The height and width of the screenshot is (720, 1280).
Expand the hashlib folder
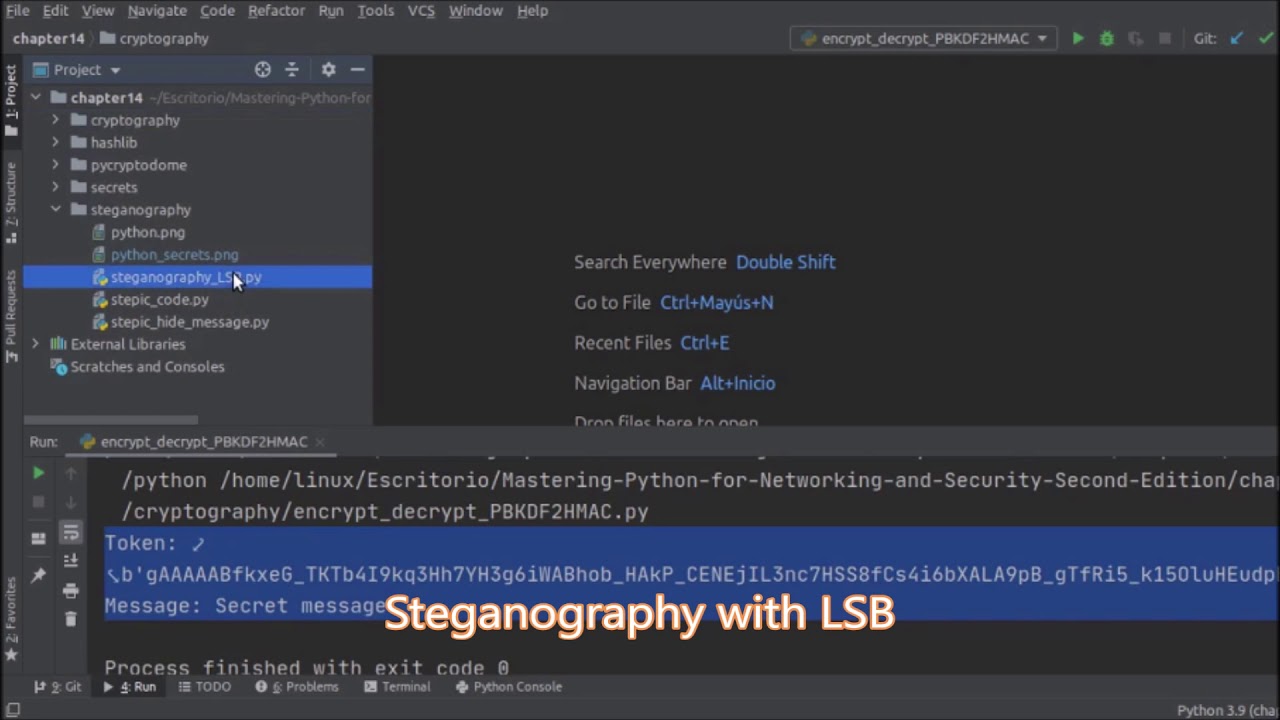55,142
